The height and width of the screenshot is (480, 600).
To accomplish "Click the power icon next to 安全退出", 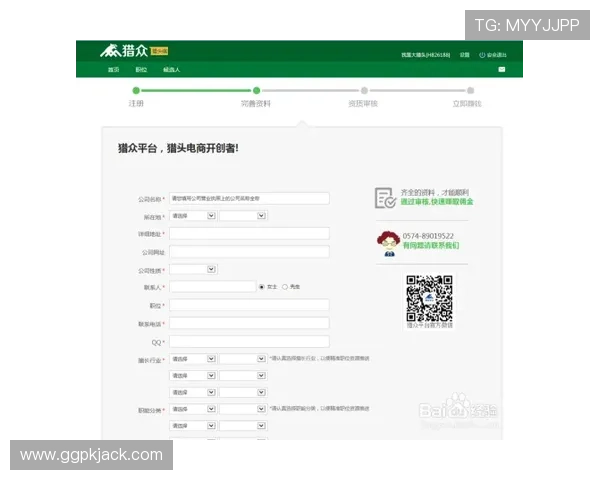I will [482, 55].
